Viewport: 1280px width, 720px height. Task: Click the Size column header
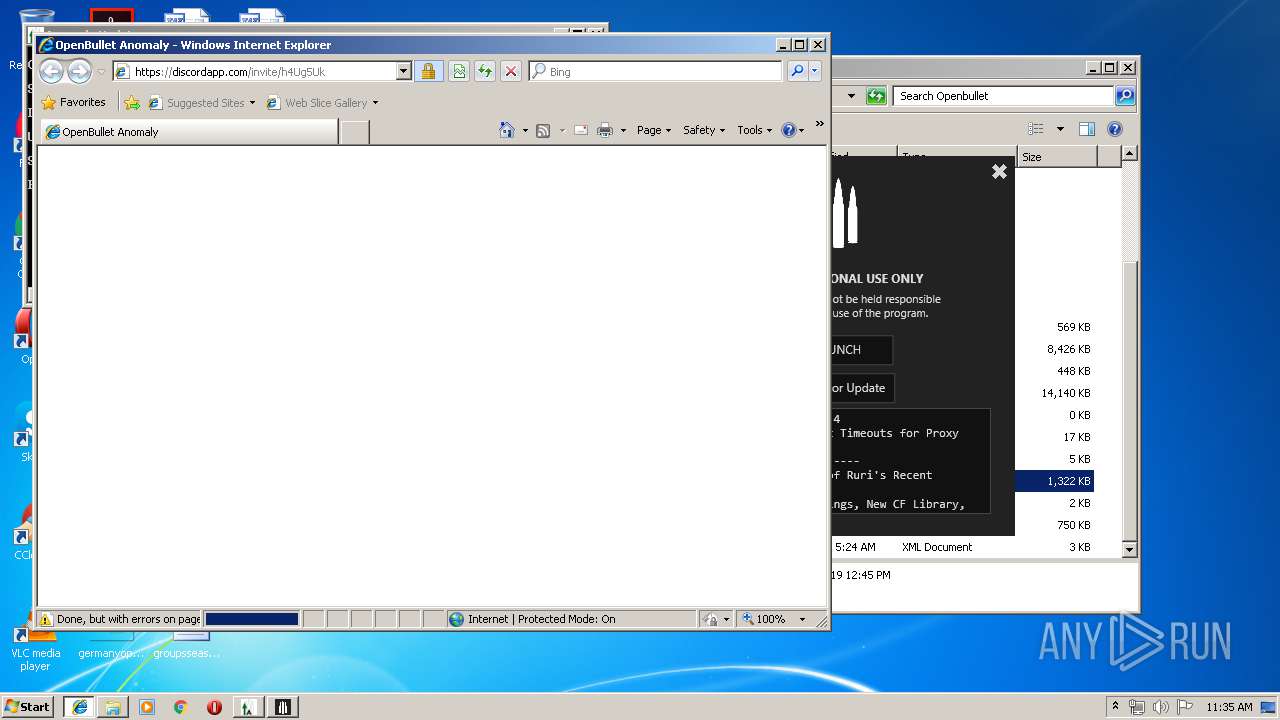tap(1057, 157)
